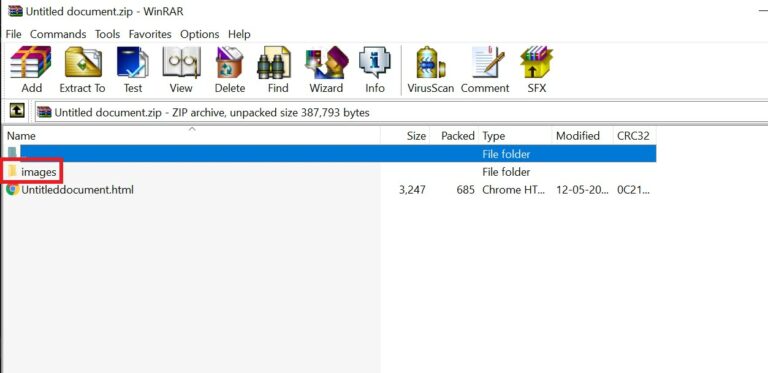Viewport: 768px width, 373px height.
Task: Click the images folder icon
Action: coord(12,172)
